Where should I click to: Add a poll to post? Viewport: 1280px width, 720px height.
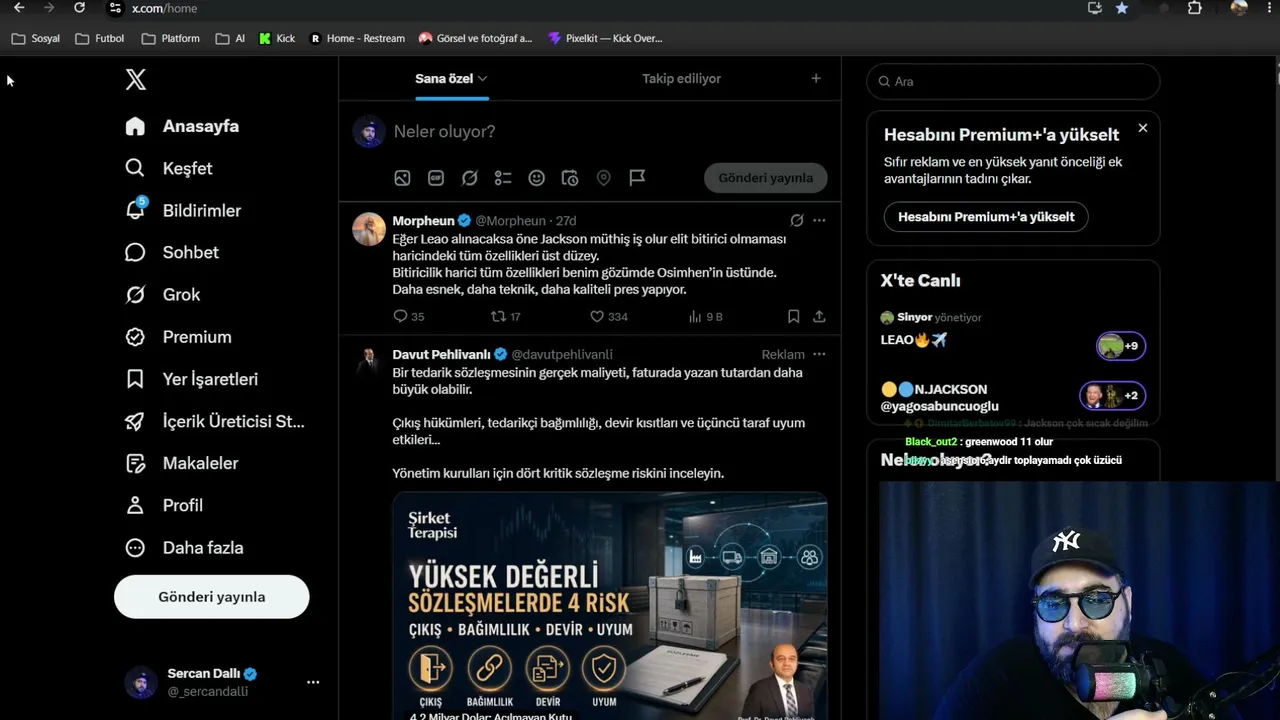pos(503,178)
